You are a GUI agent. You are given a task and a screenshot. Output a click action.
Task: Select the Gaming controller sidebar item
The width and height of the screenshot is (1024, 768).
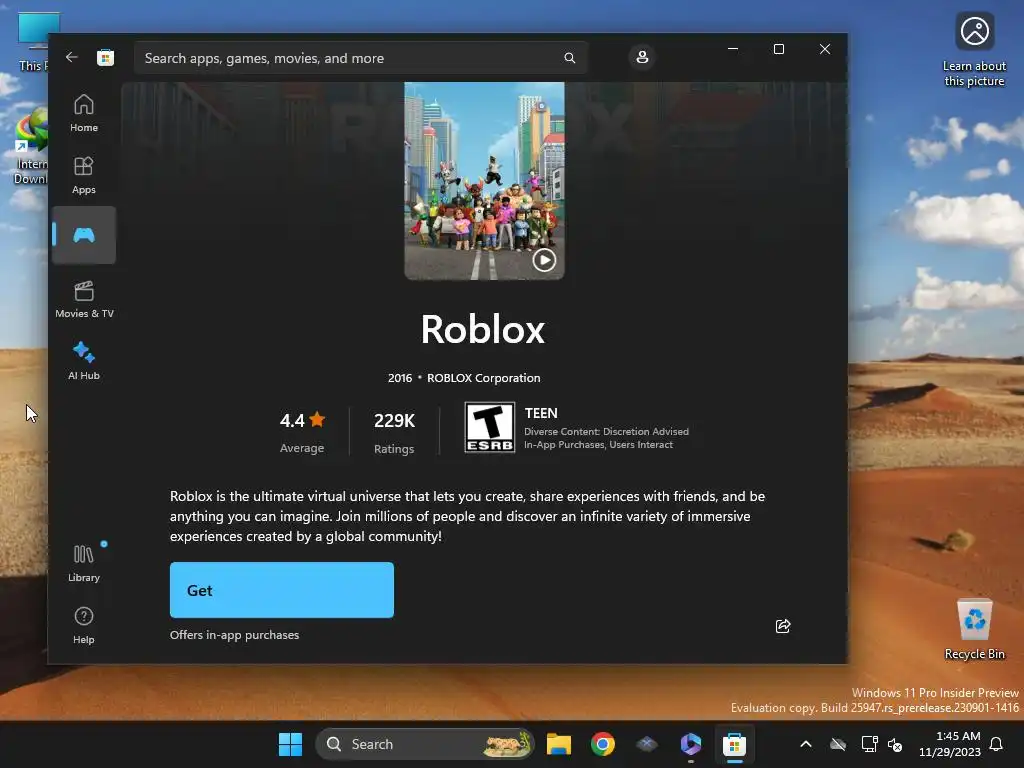point(84,235)
